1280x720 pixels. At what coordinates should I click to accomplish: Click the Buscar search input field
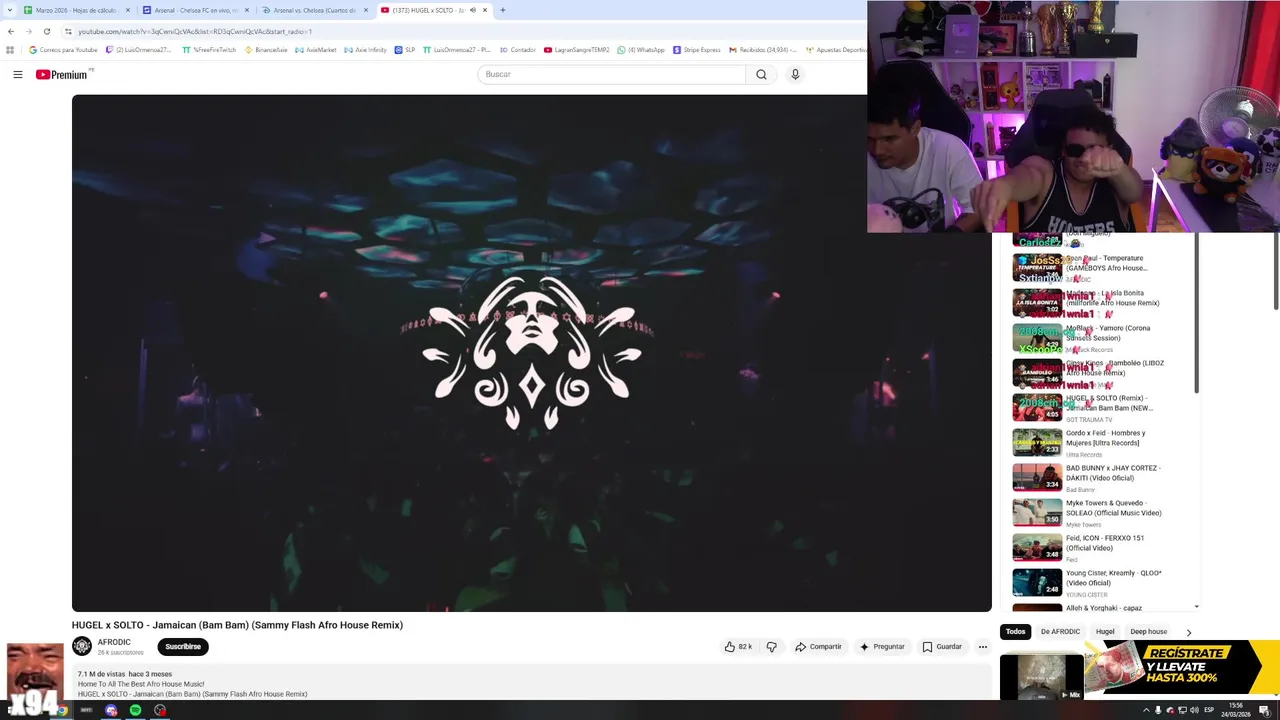[x=612, y=74]
